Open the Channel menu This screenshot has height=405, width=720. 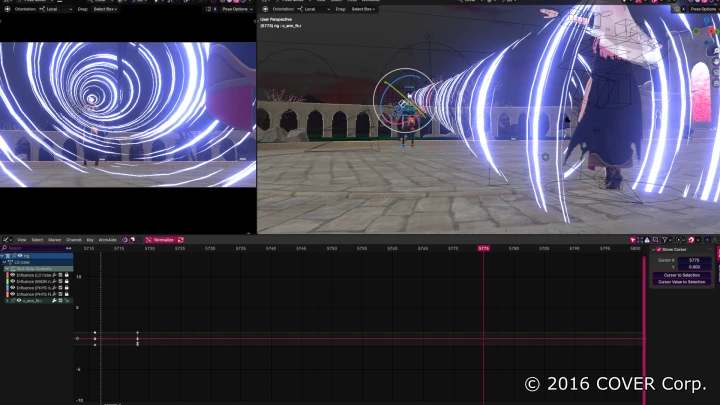click(x=73, y=240)
